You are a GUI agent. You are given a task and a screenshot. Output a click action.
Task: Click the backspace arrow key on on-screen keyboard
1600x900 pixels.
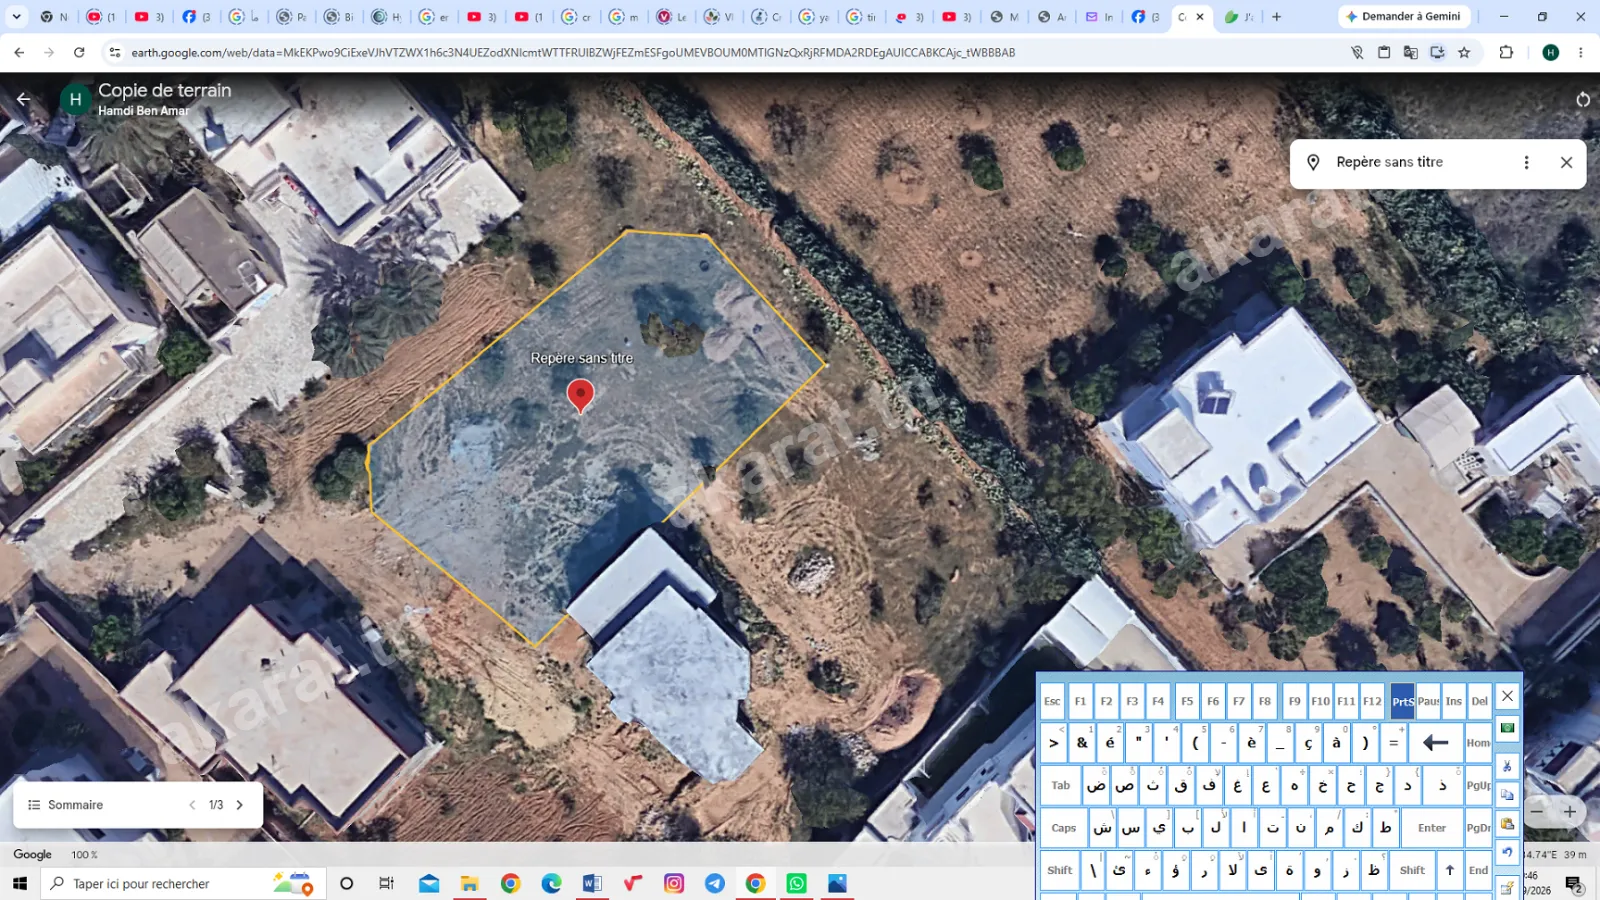click(1436, 743)
